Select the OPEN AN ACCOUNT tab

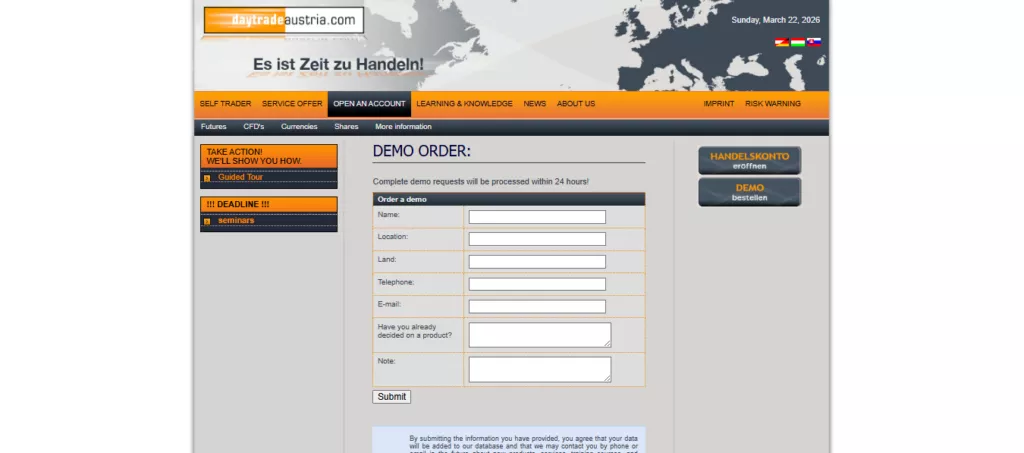(x=369, y=104)
